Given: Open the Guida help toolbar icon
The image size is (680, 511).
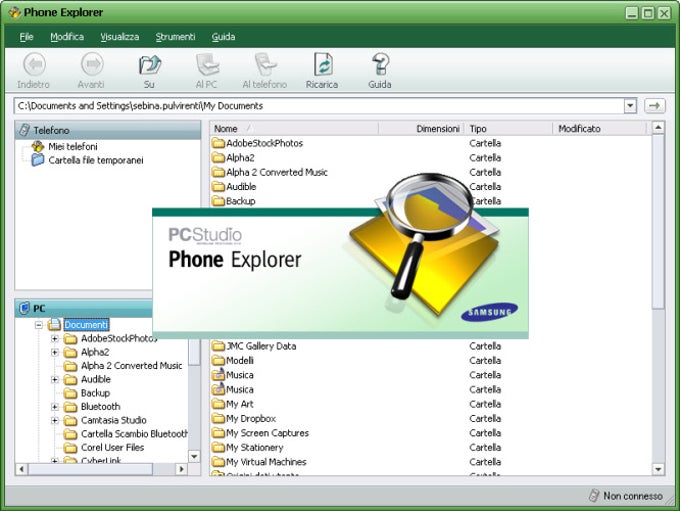Looking at the screenshot, I should click(x=380, y=65).
